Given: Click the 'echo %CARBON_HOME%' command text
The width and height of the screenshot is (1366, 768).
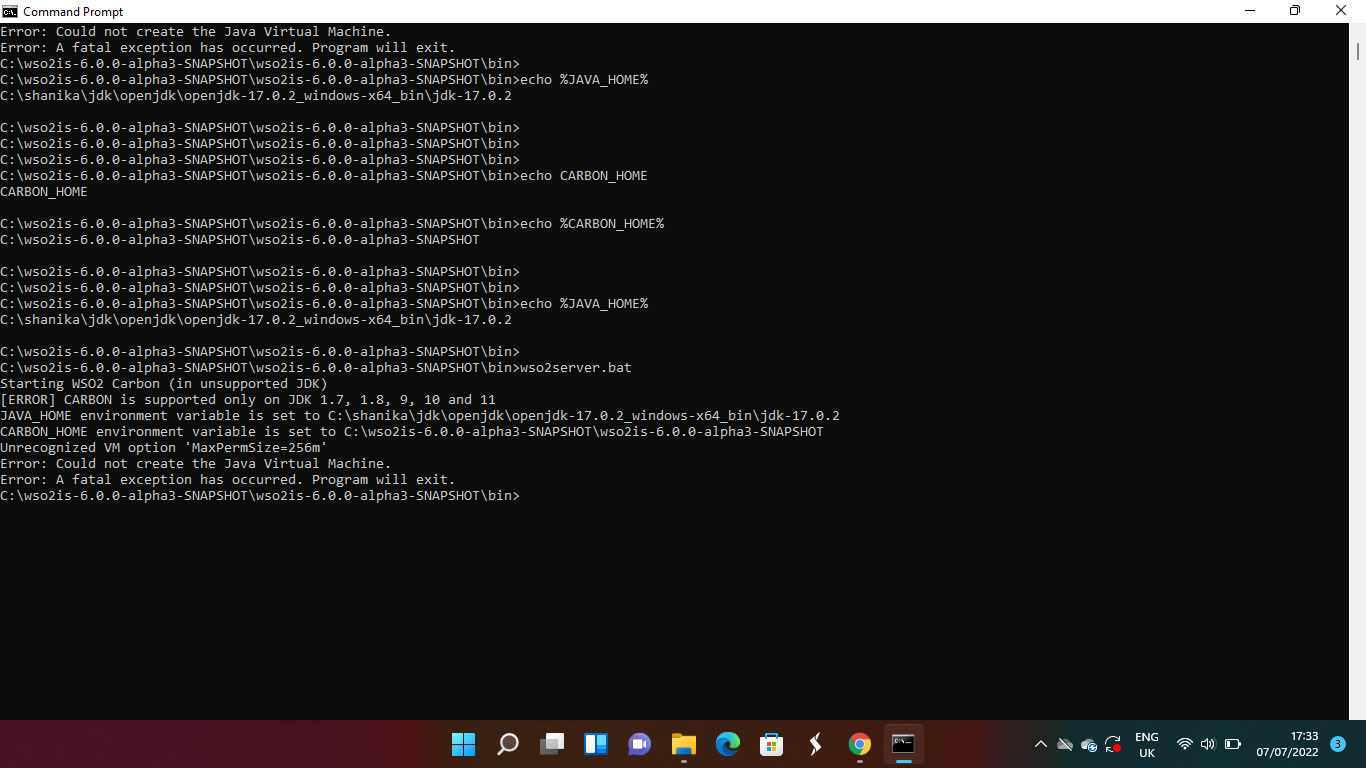Looking at the screenshot, I should tap(592, 224).
